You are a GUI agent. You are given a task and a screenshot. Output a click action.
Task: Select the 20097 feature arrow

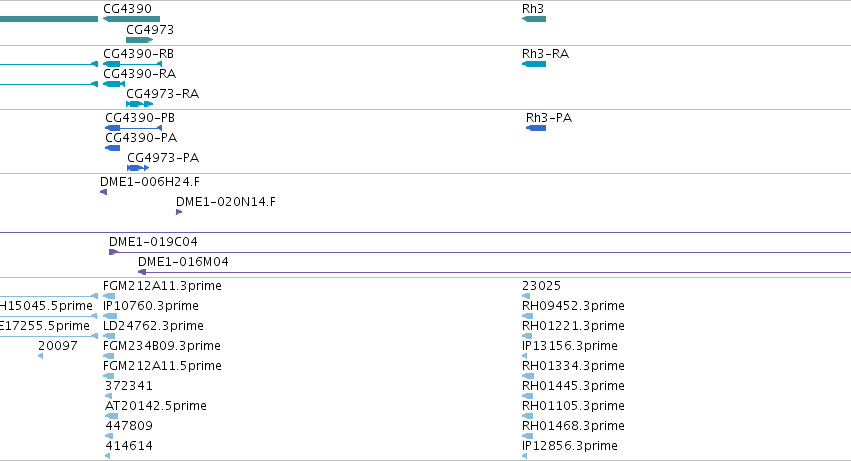pyautogui.click(x=41, y=356)
